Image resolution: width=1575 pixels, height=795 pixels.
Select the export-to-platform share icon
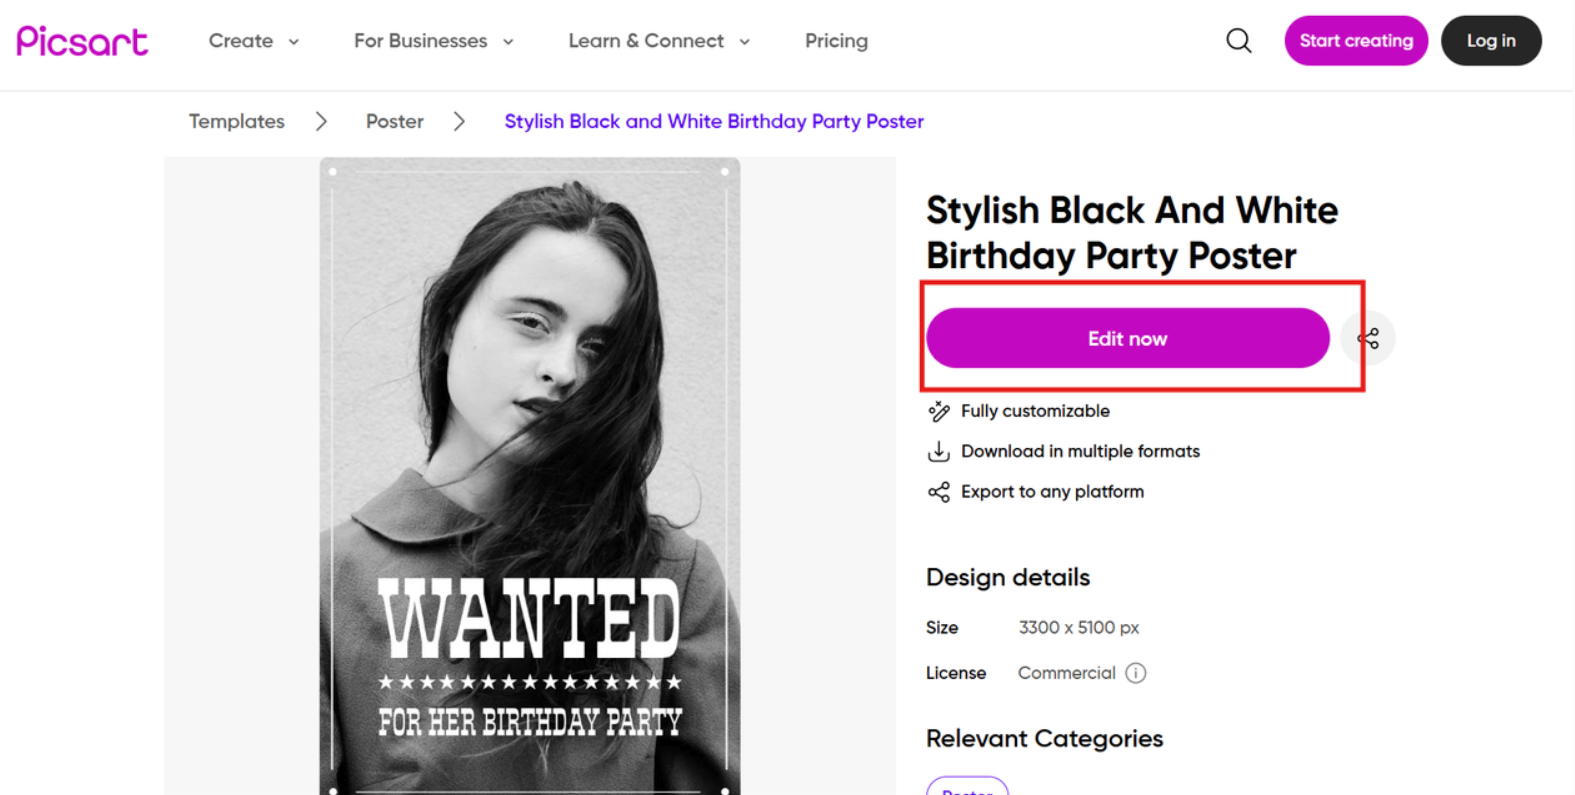(x=938, y=491)
